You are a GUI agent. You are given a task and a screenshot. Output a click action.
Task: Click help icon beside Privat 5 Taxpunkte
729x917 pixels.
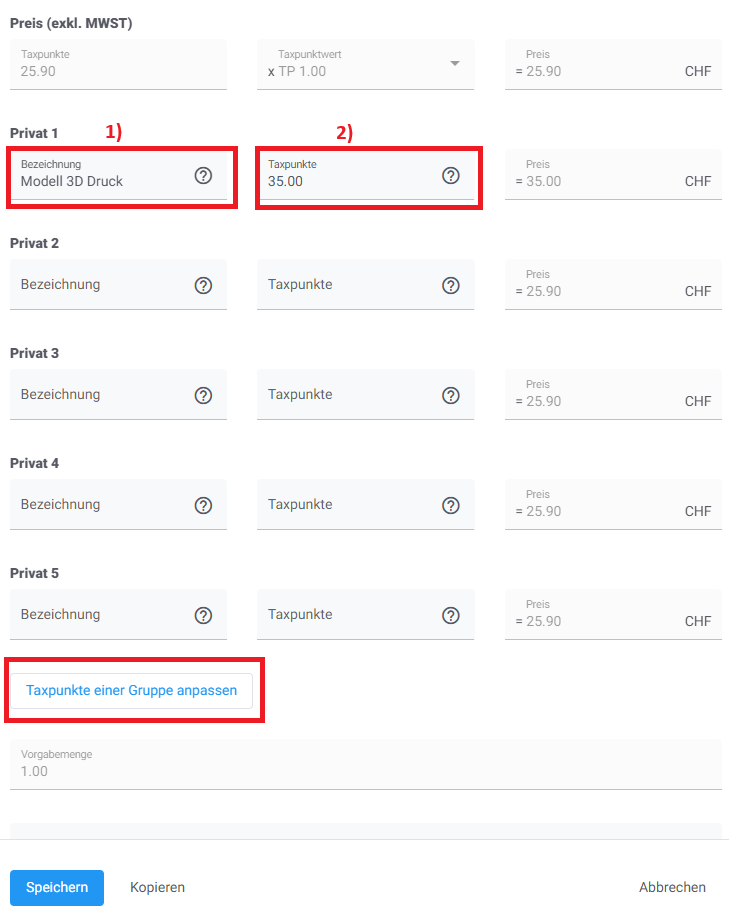451,615
